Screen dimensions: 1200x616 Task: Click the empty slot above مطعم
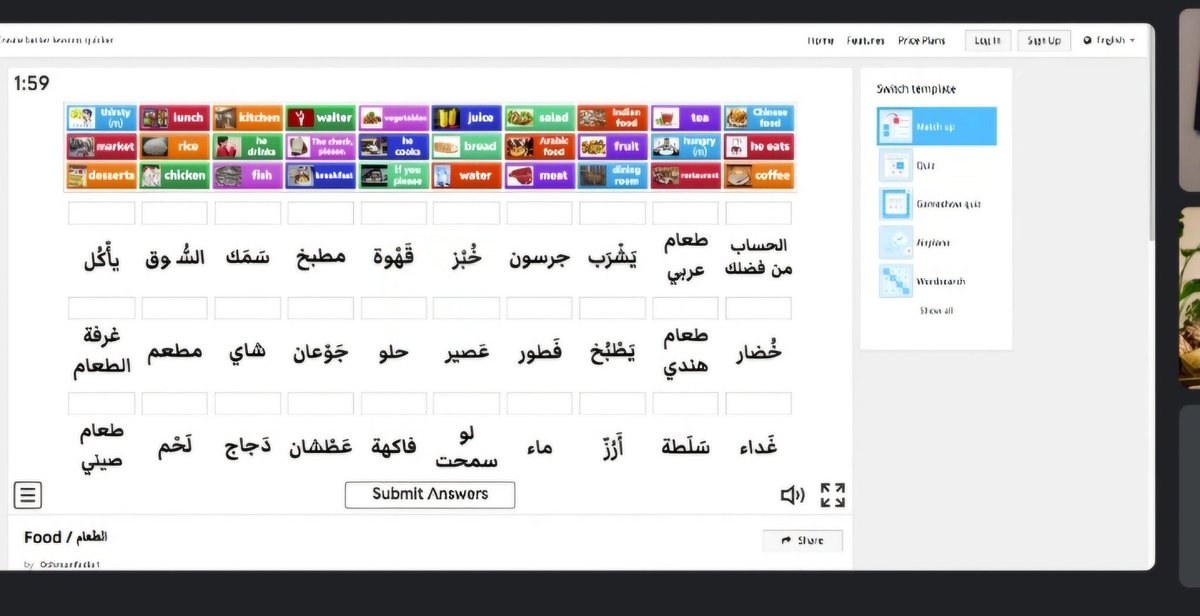pos(174,308)
